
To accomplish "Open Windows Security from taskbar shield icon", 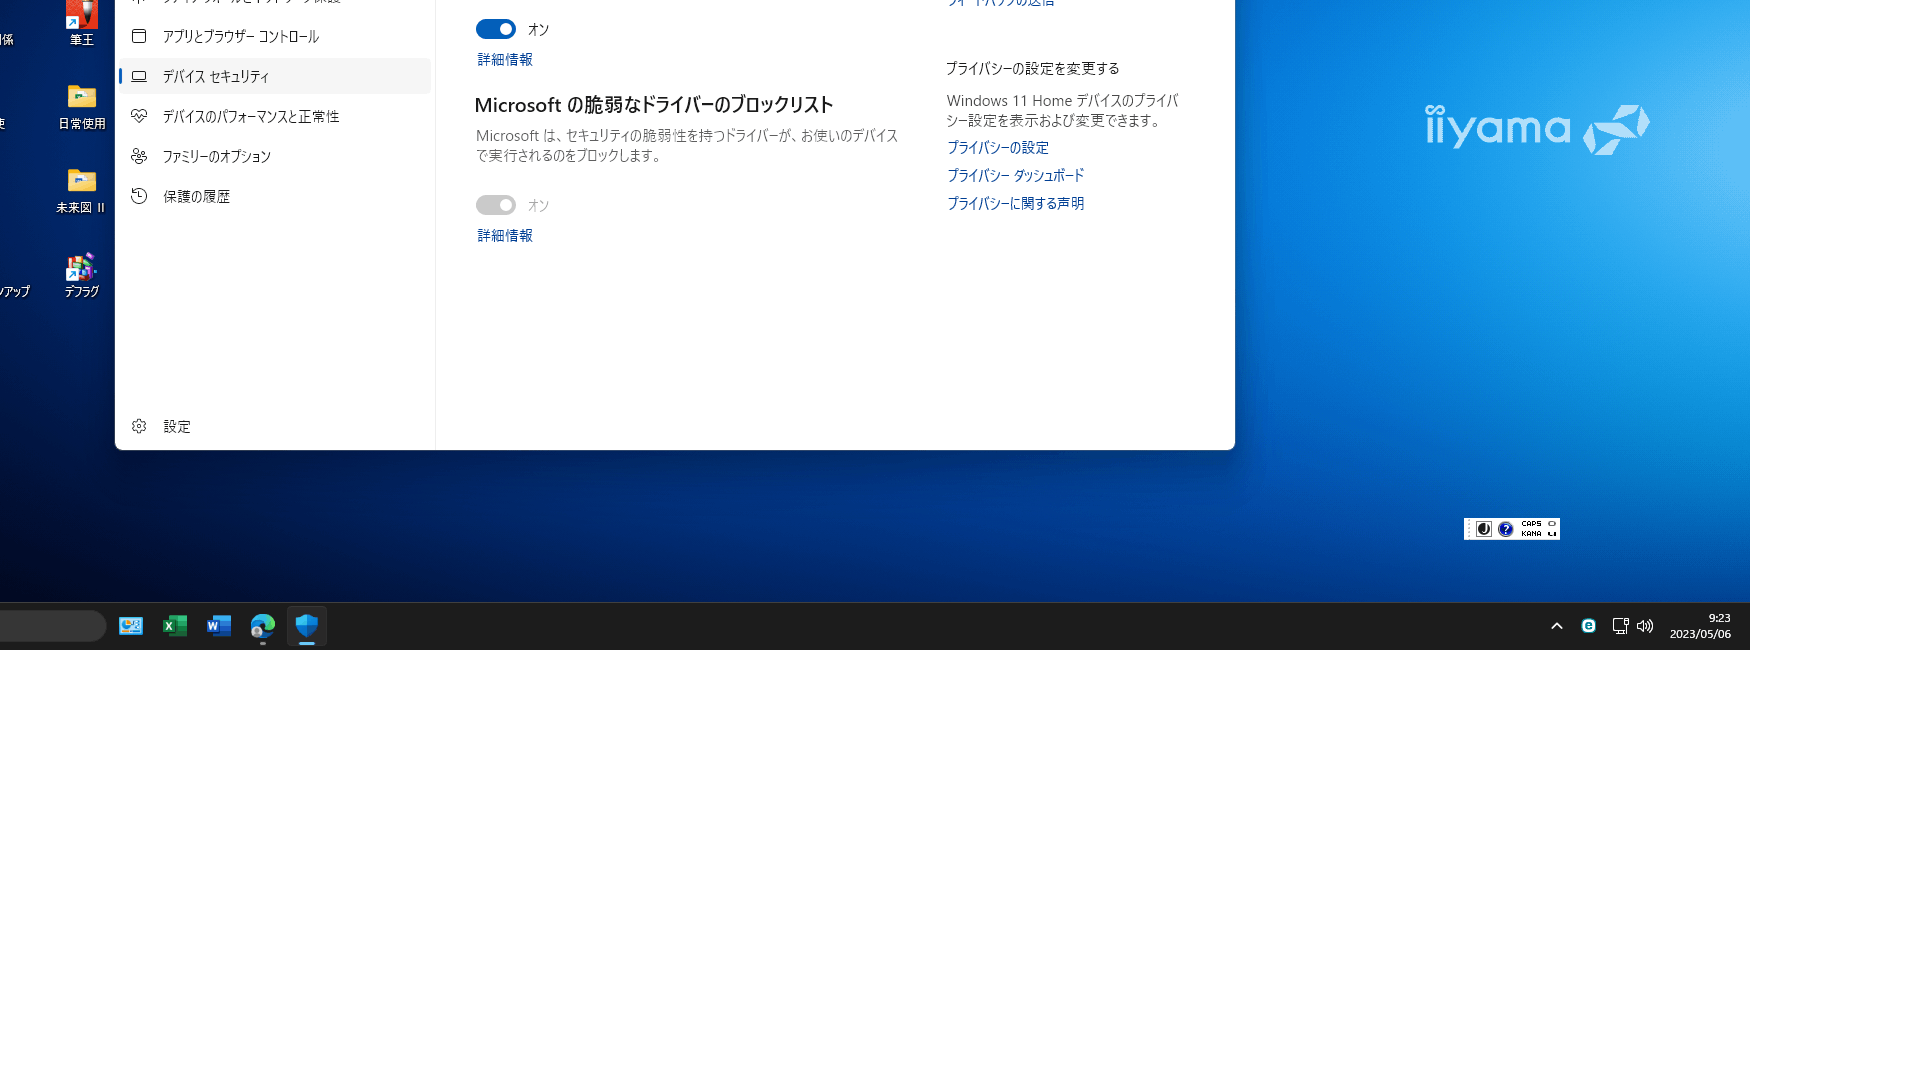I will point(306,626).
